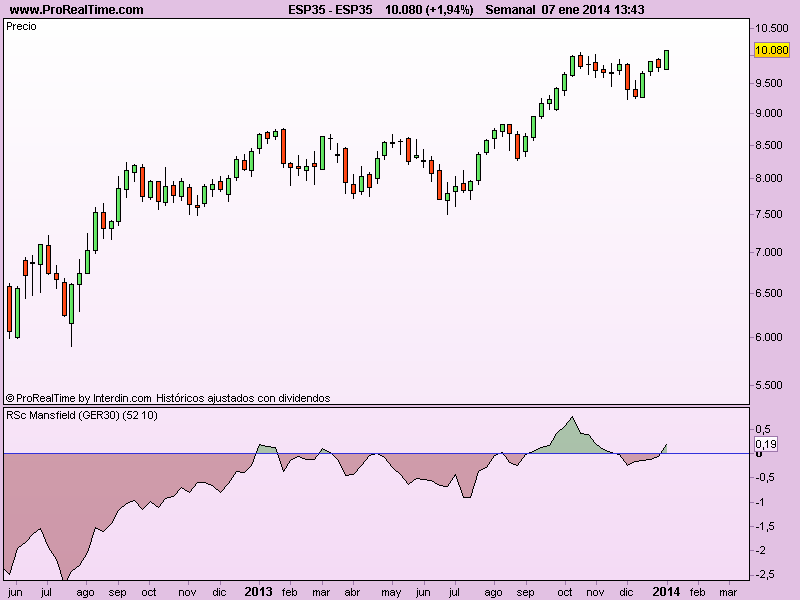Viewport: 800px width, 600px height.
Task: Click the 10.080 (+1,94%) quote value
Action: pyautogui.click(x=429, y=10)
